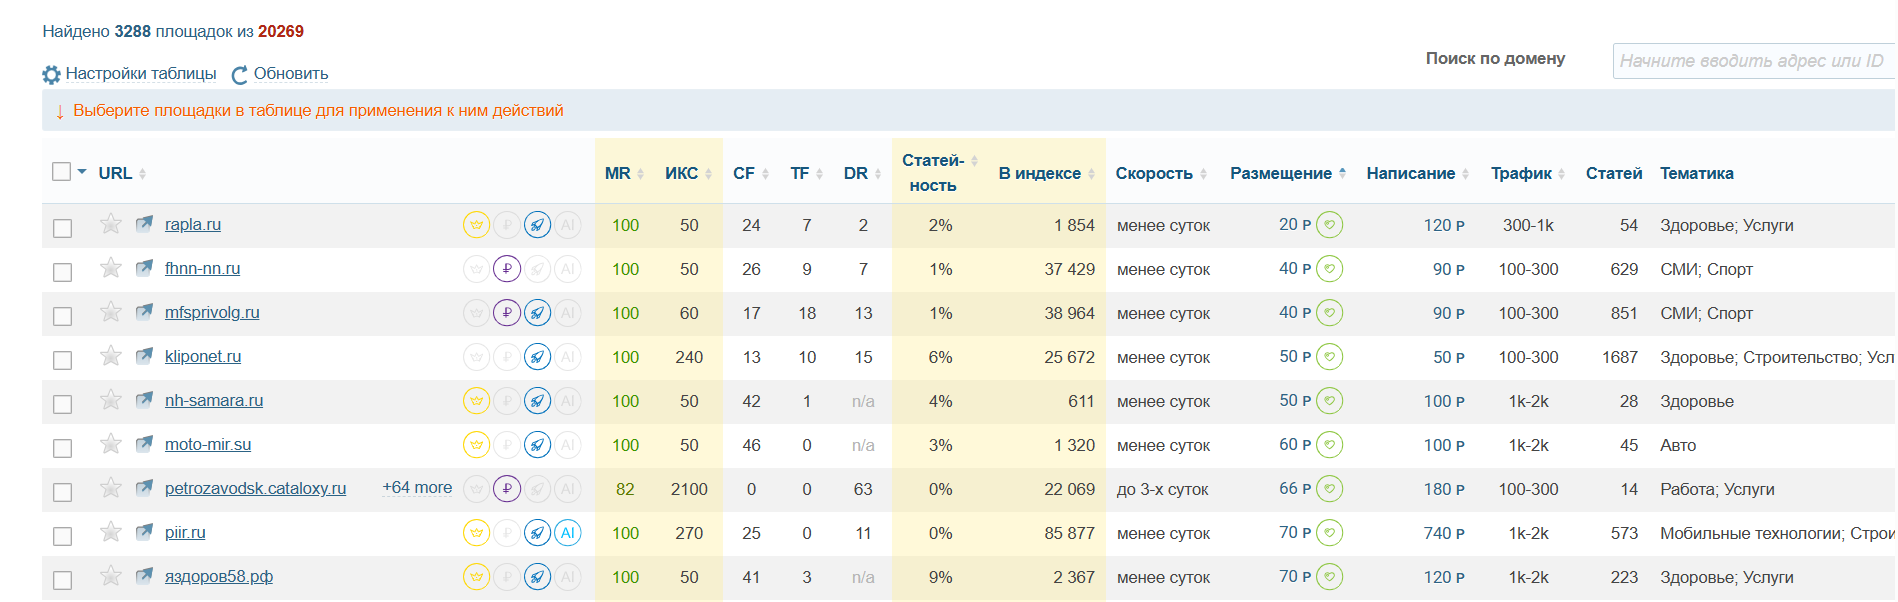Select the piir.ru row checkbox
The height and width of the screenshot is (602, 1898).
62,536
